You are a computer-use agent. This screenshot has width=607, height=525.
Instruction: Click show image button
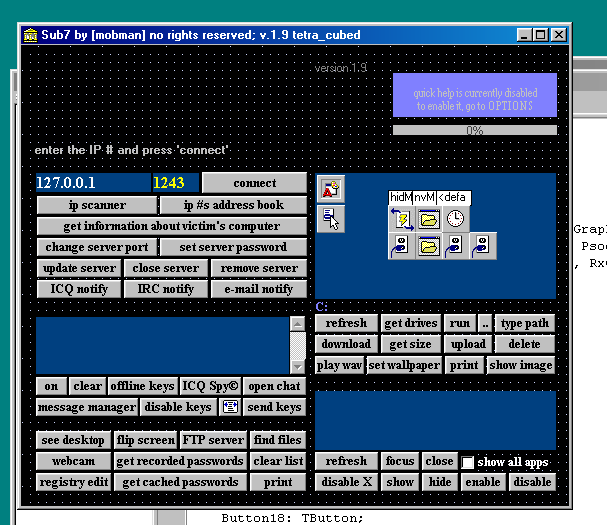coord(521,365)
